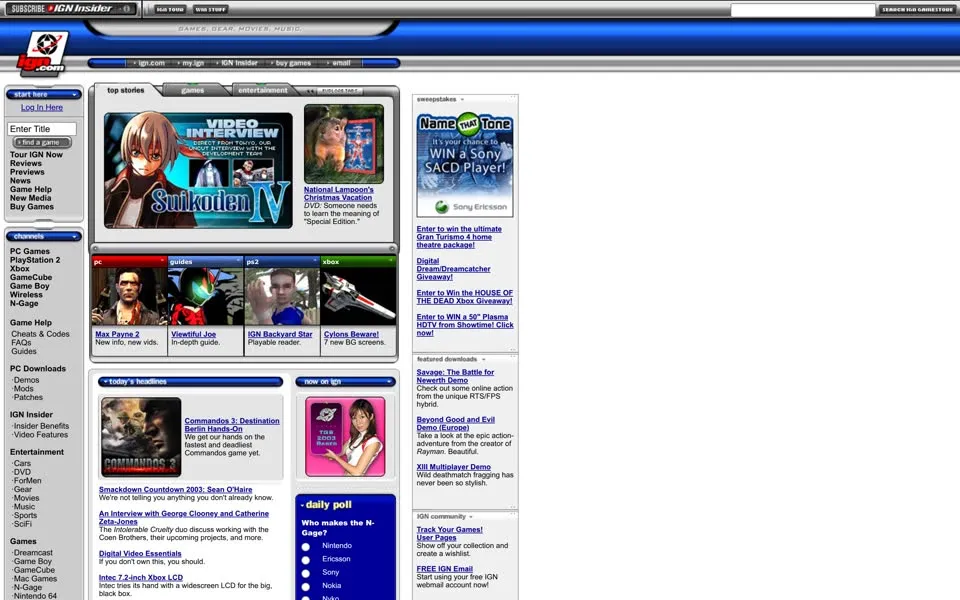
Task: Switch to the games tab
Action: pyautogui.click(x=192, y=91)
